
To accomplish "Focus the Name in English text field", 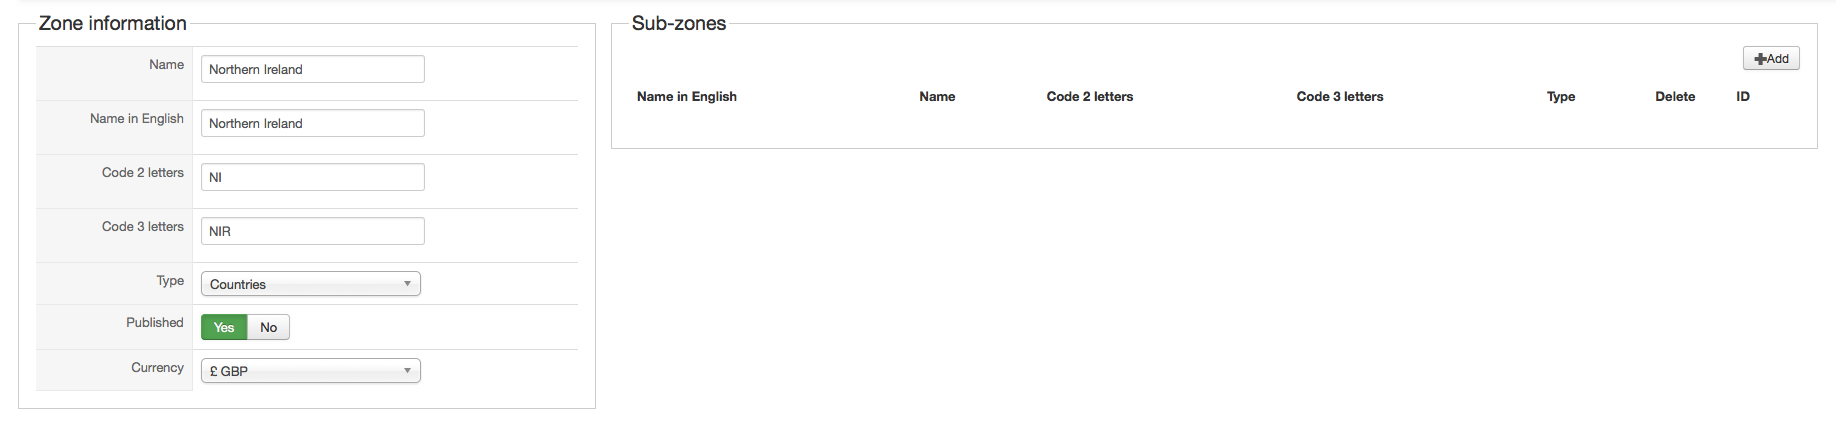I will click(x=312, y=123).
